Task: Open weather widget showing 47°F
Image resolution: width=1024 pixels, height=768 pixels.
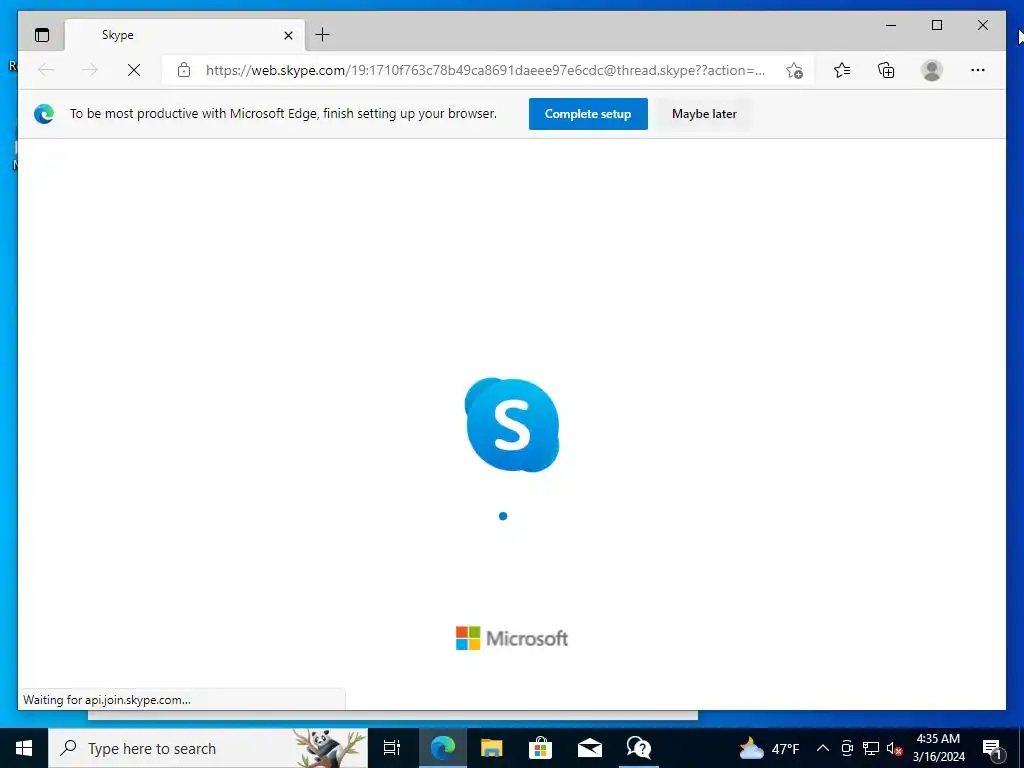Action: coord(769,748)
